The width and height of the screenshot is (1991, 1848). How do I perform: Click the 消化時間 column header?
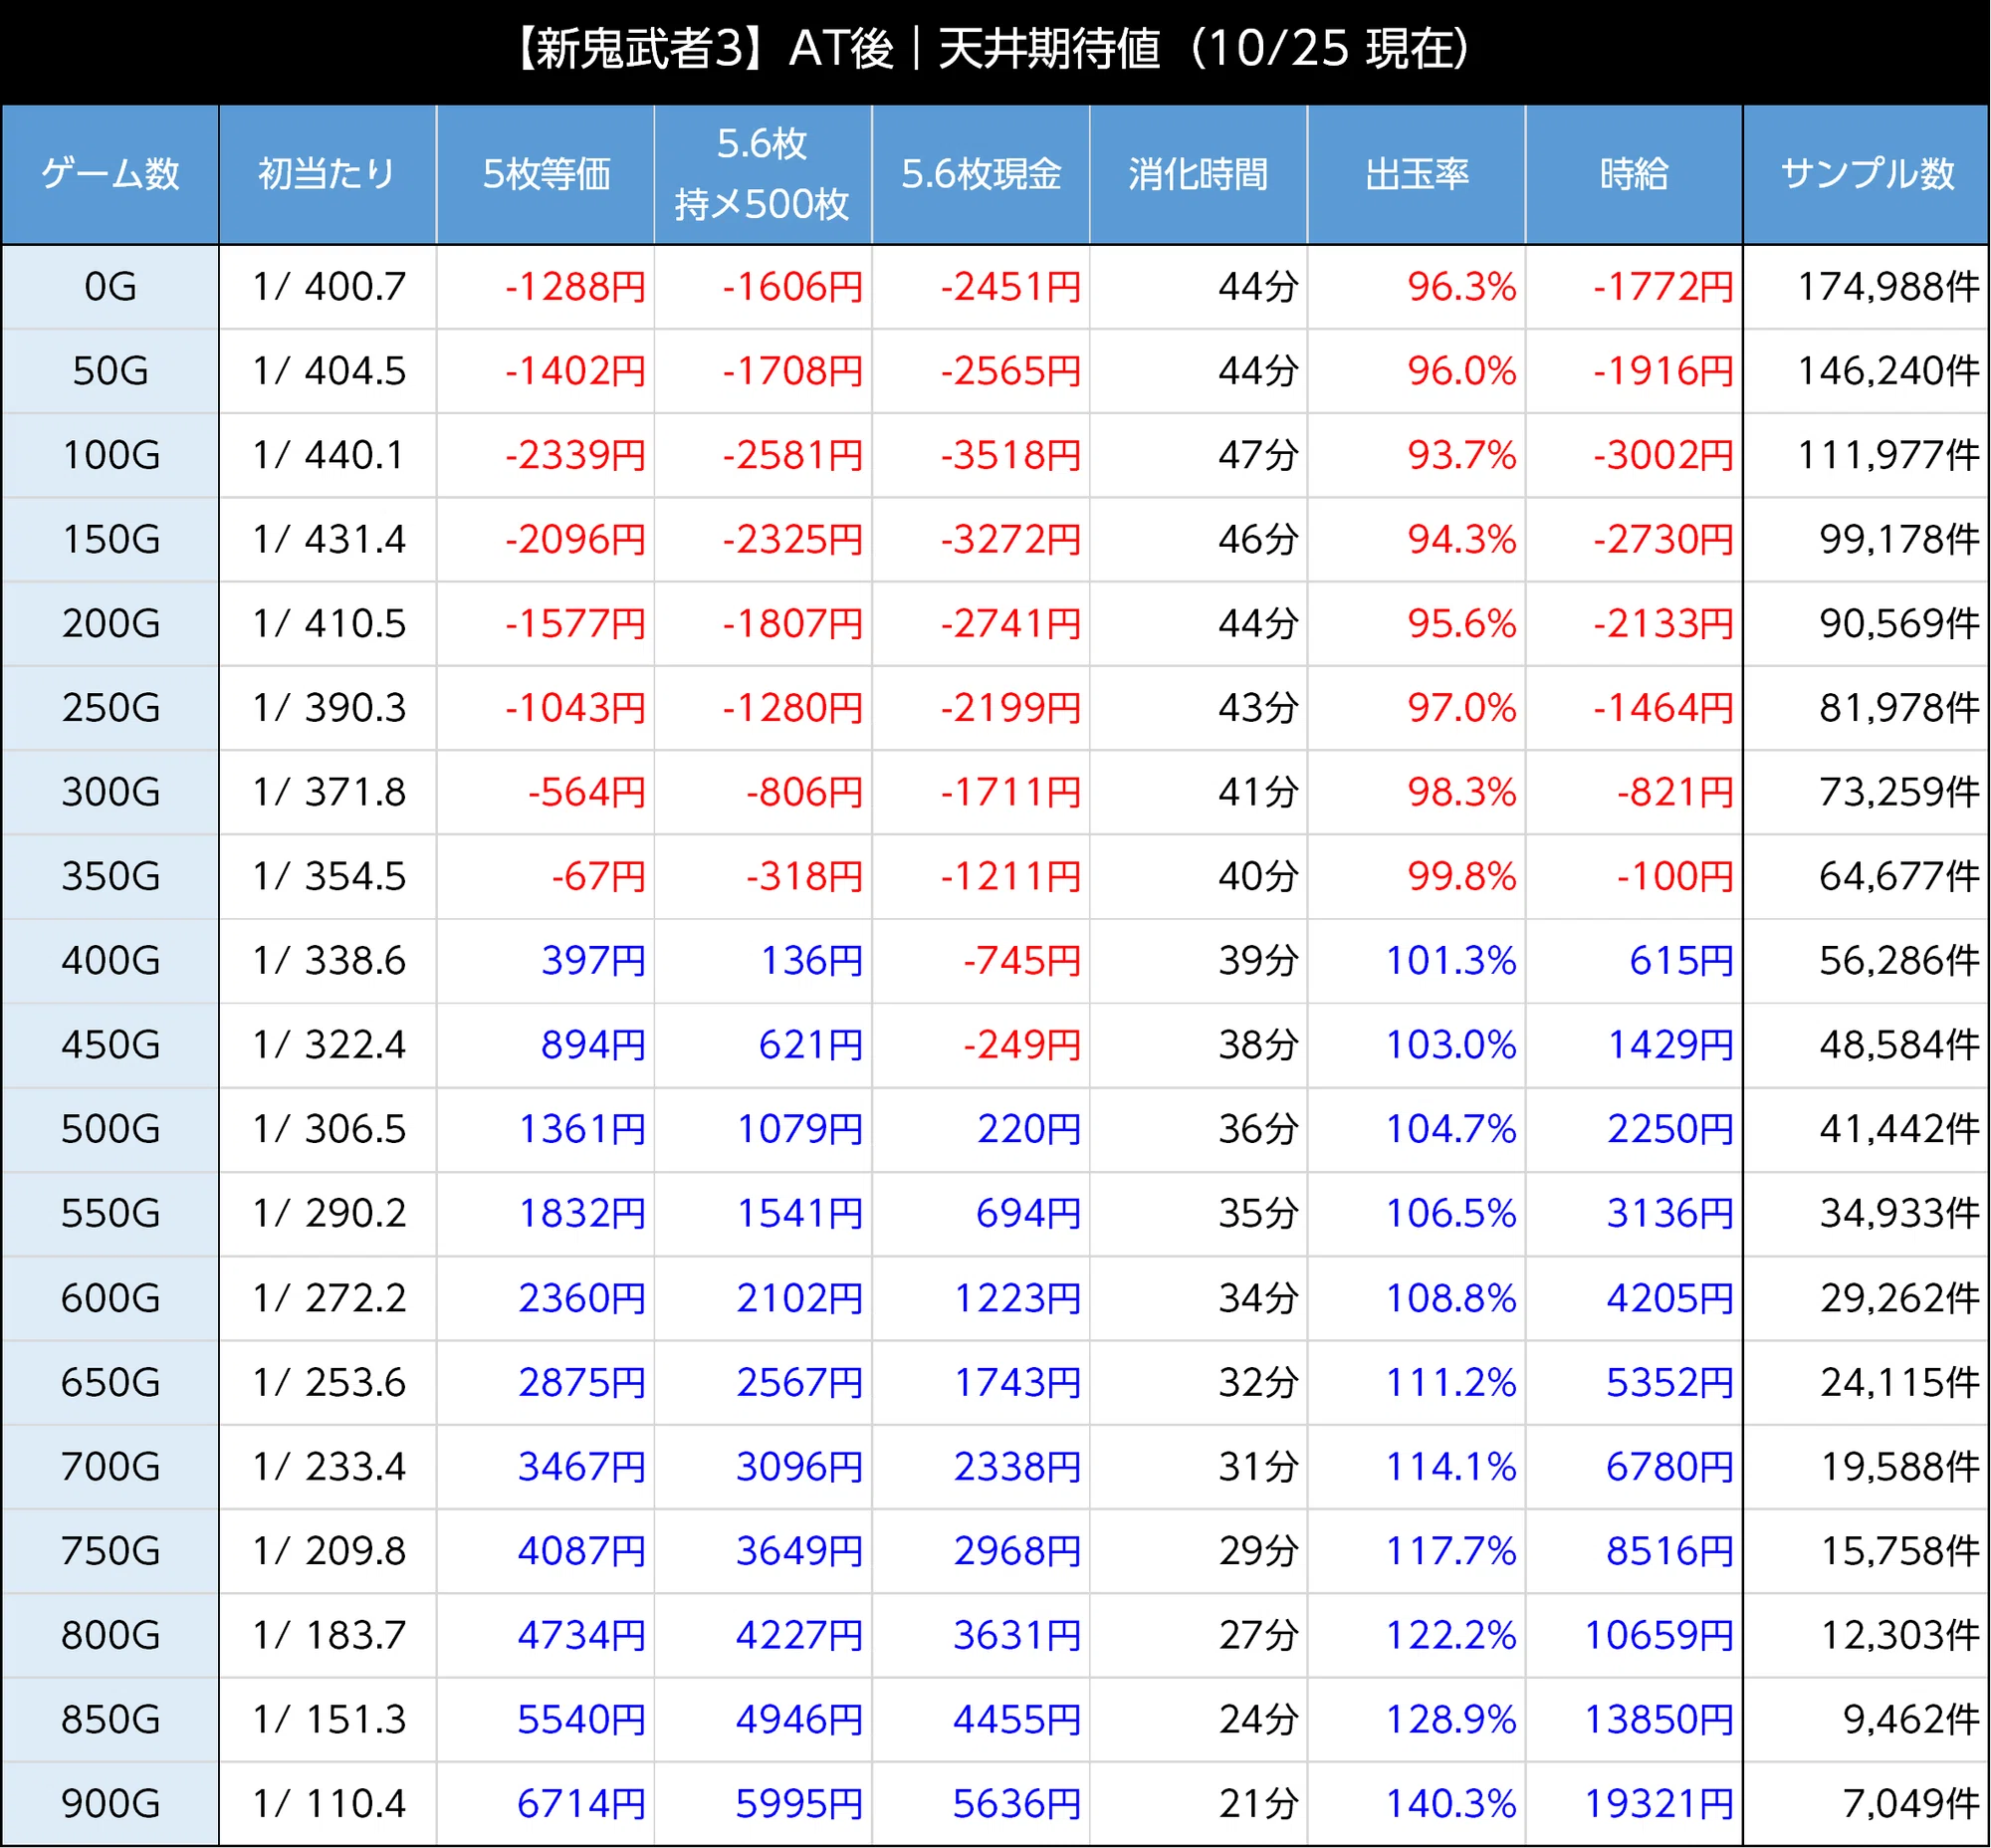1198,174
